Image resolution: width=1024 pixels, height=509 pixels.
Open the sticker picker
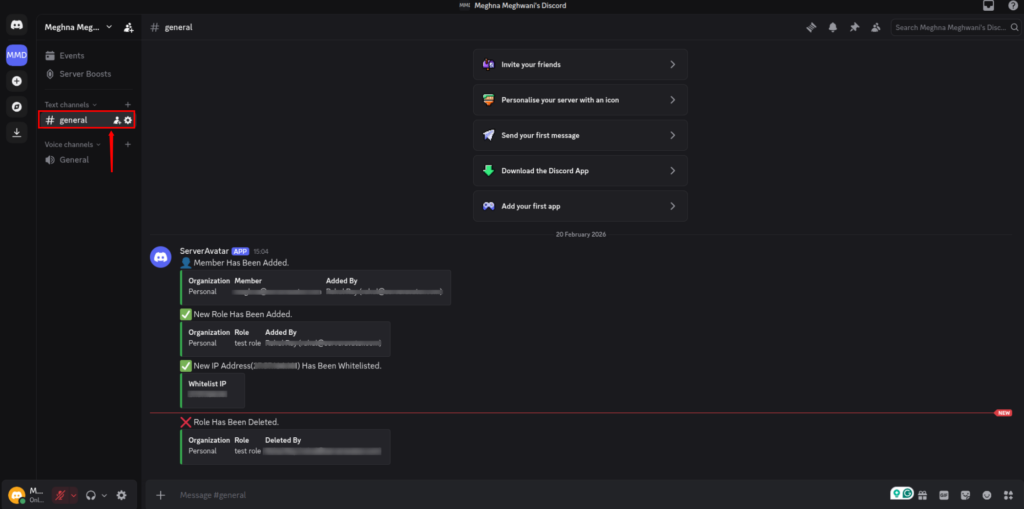pyautogui.click(x=965, y=495)
